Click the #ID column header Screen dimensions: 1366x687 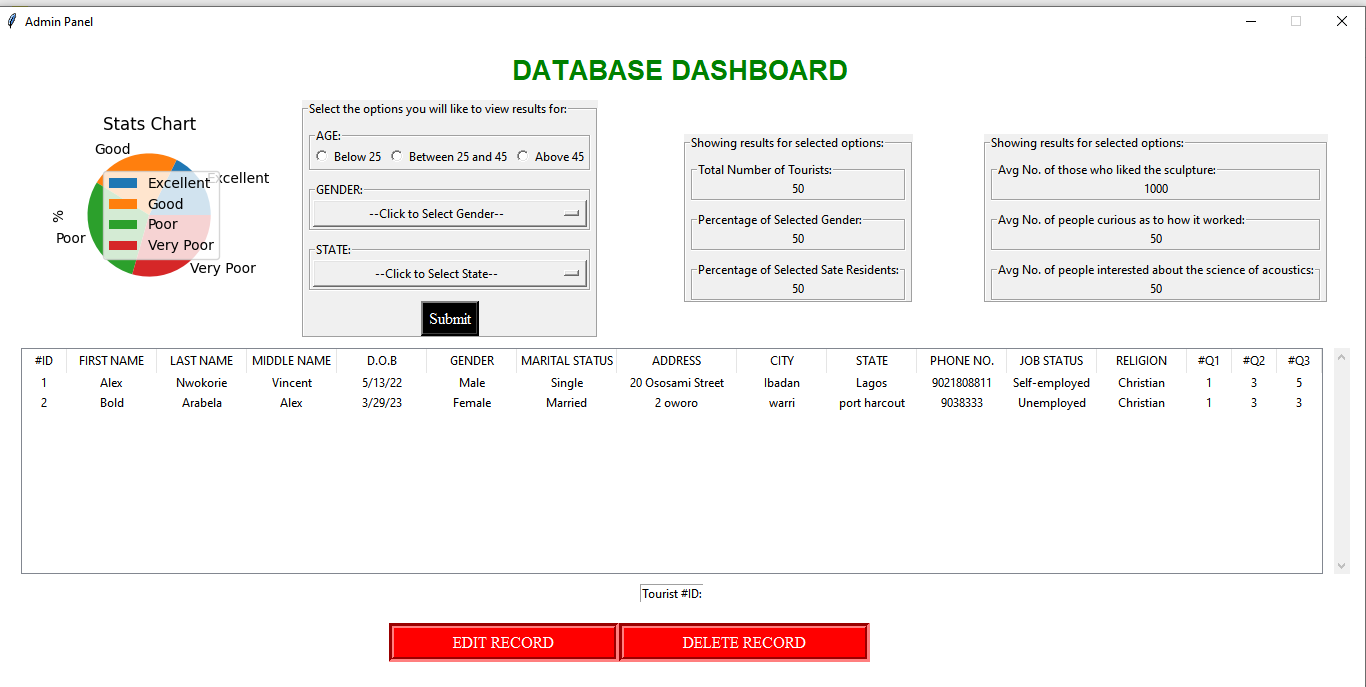44,361
